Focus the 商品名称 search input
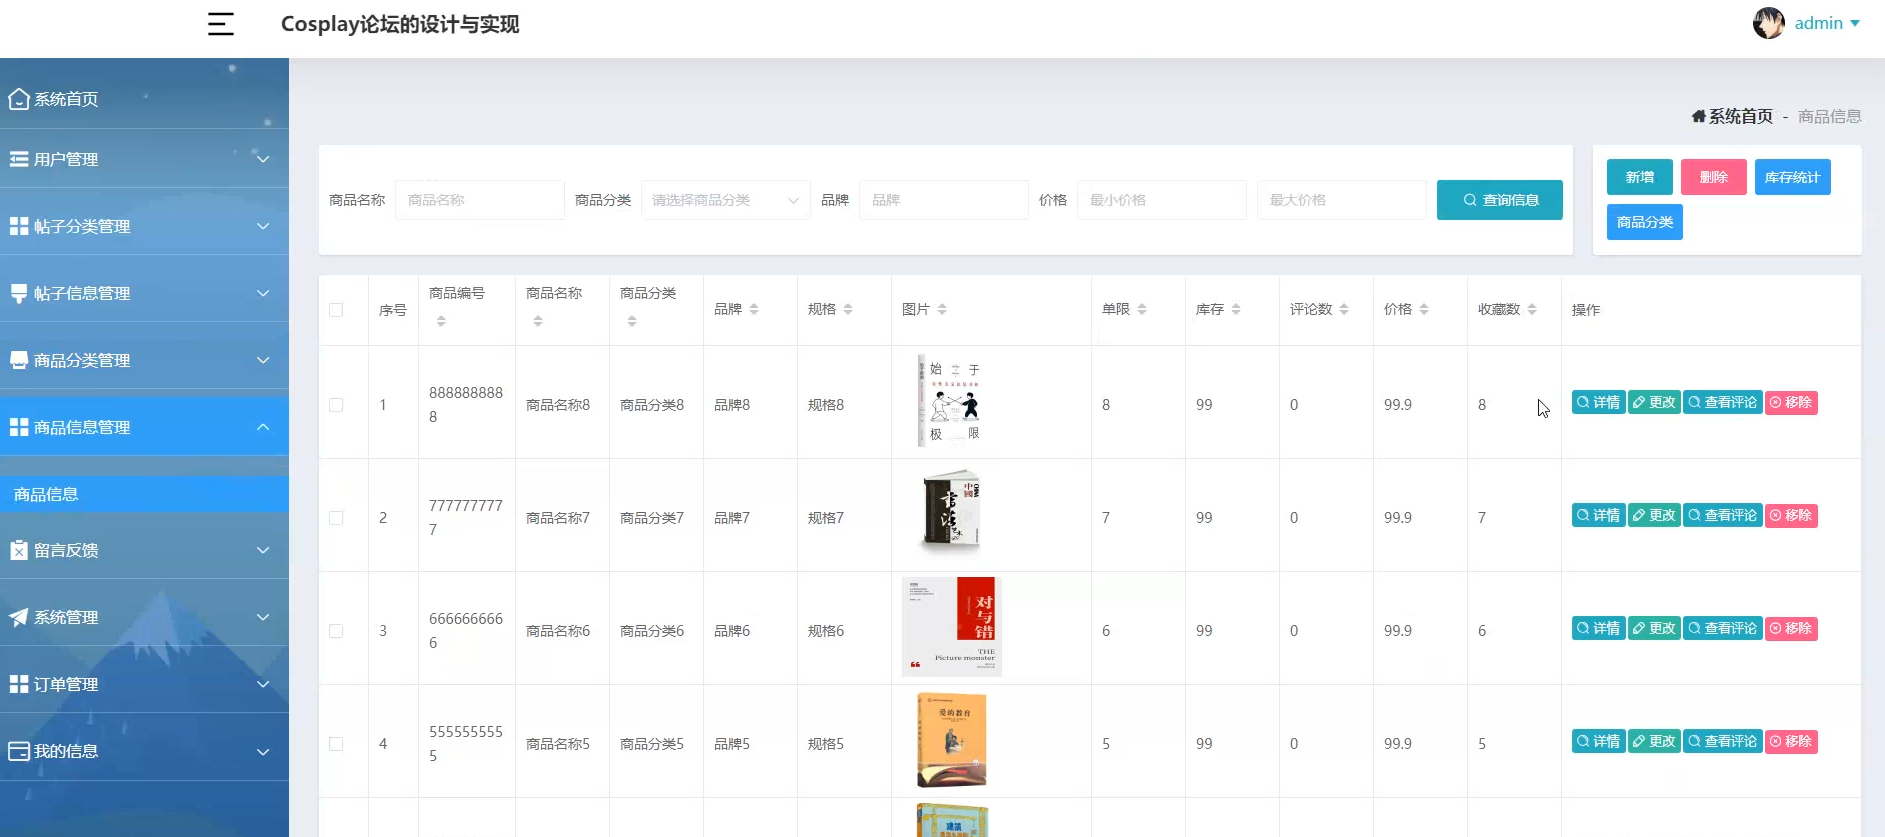Image resolution: width=1885 pixels, height=837 pixels. coord(480,200)
